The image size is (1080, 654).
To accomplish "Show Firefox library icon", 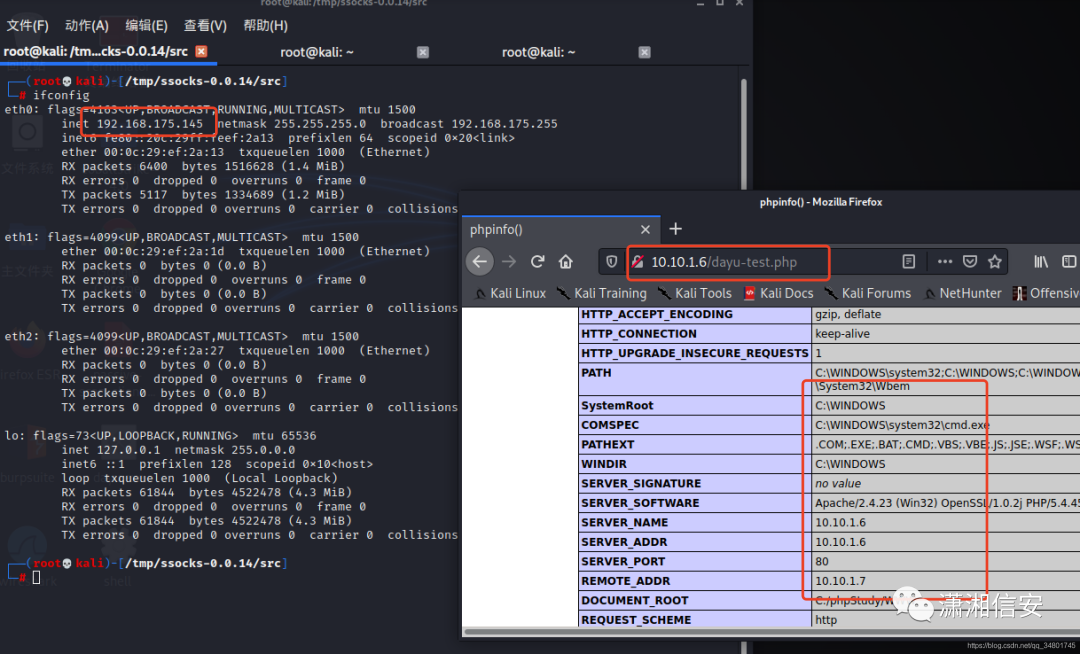I will pyautogui.click(x=1041, y=262).
